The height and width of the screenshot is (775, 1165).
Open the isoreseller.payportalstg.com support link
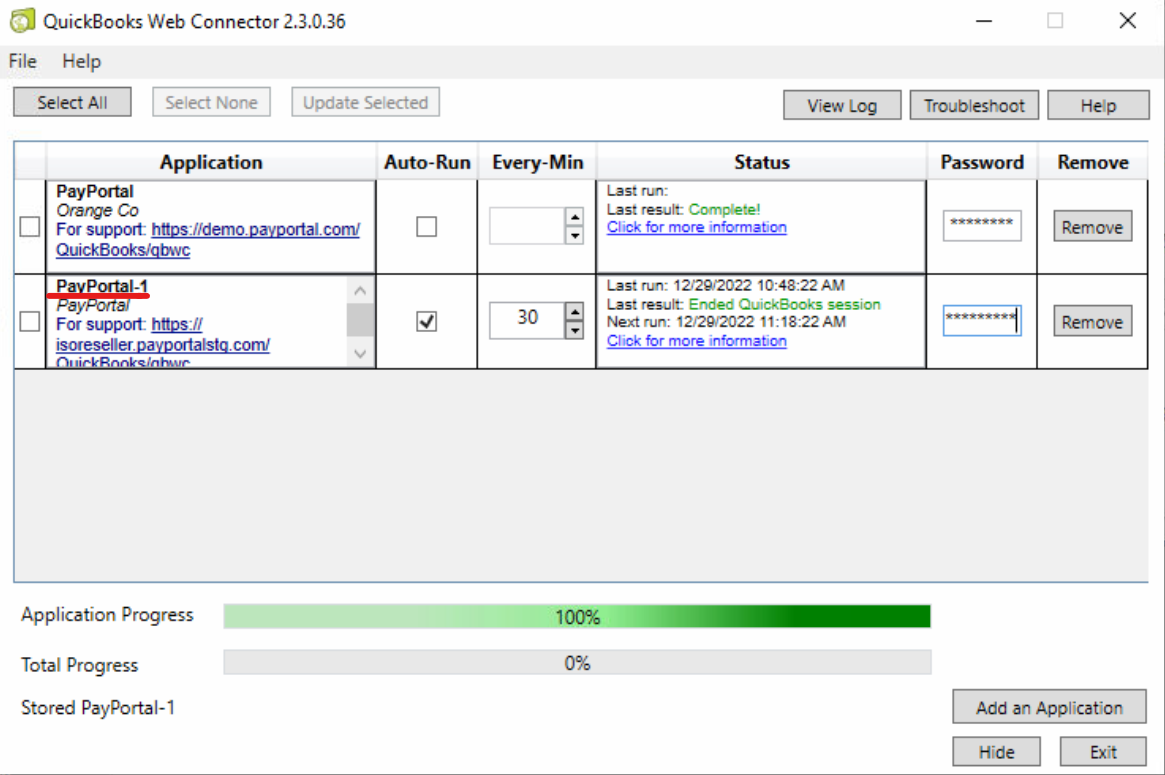coord(163,345)
